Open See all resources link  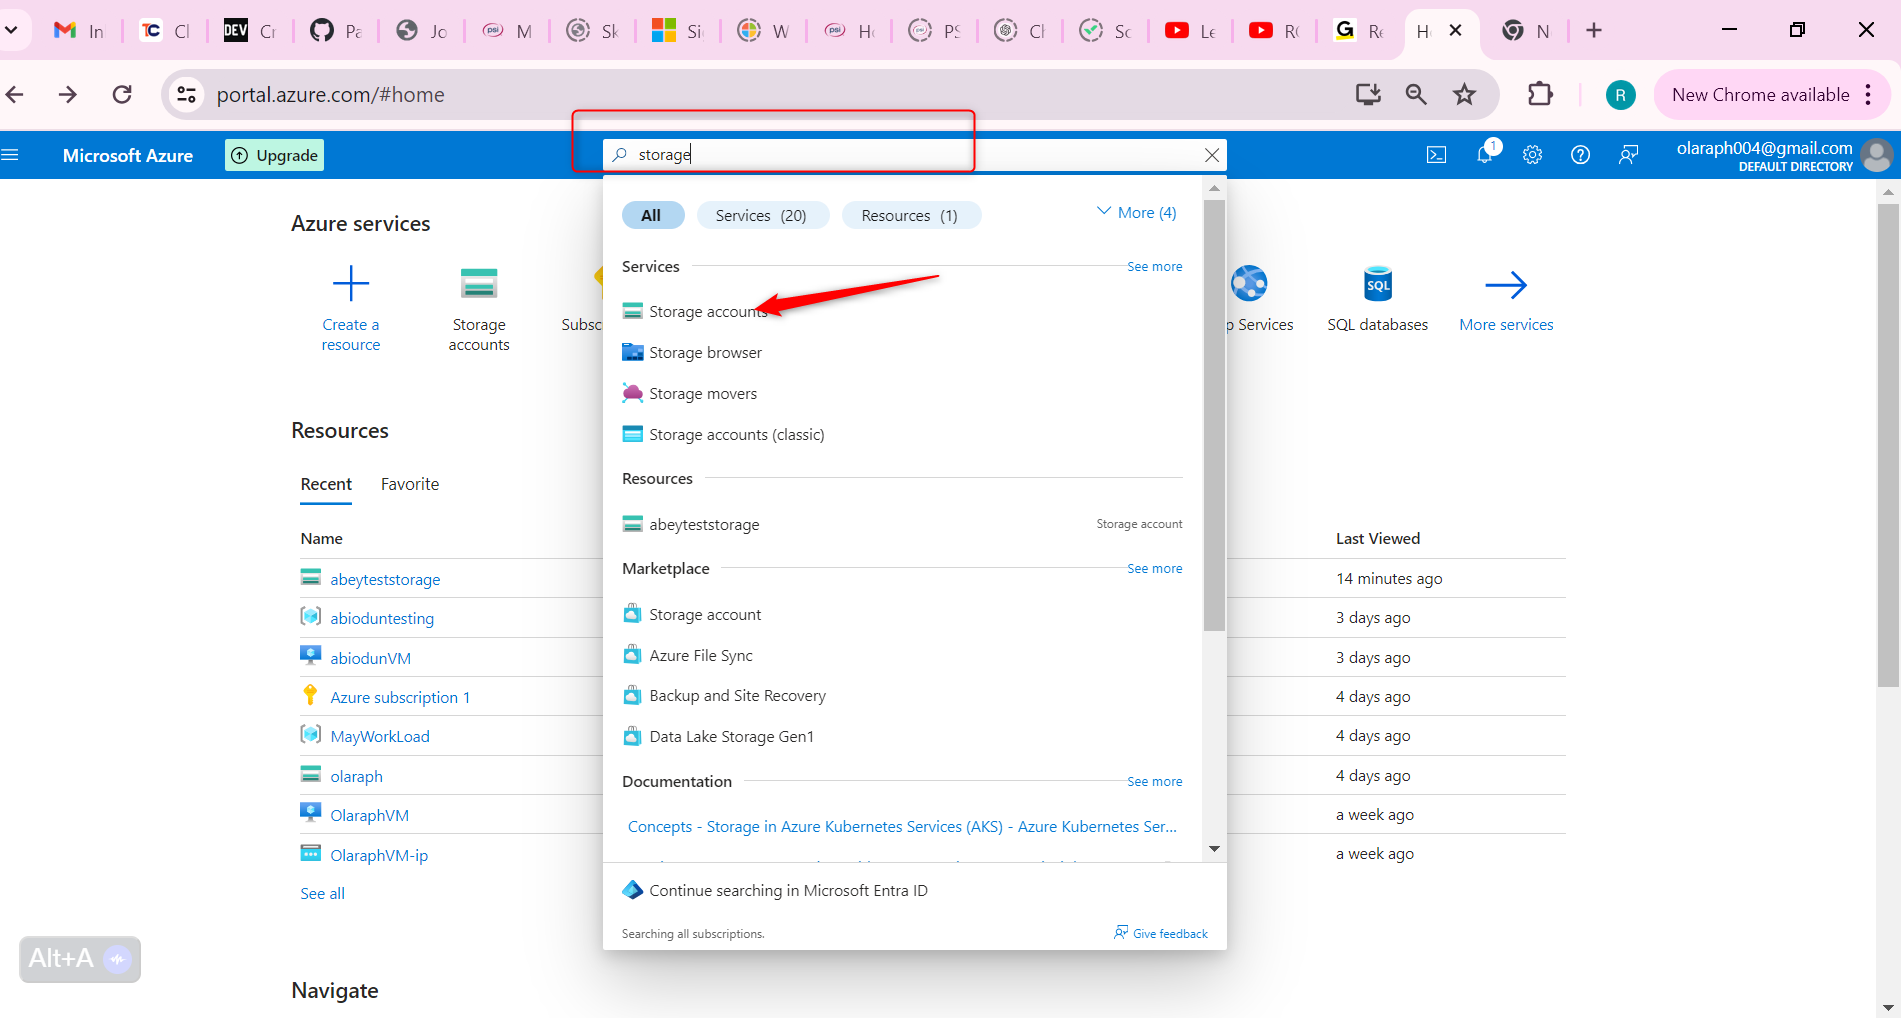click(x=322, y=893)
